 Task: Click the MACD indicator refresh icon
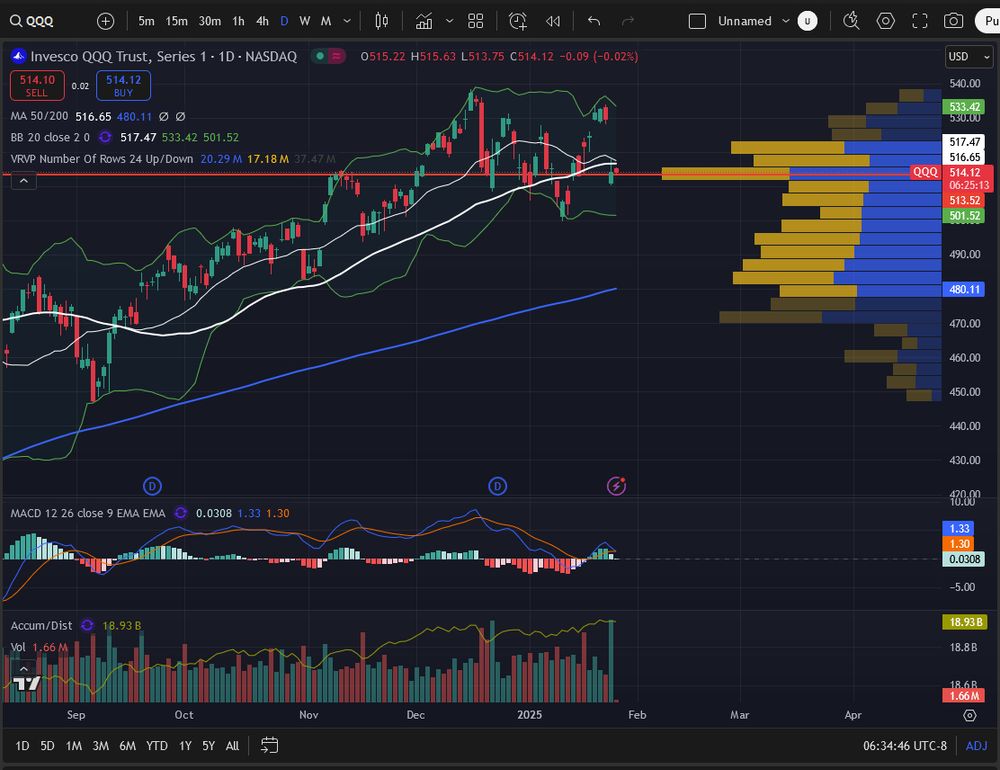point(181,513)
